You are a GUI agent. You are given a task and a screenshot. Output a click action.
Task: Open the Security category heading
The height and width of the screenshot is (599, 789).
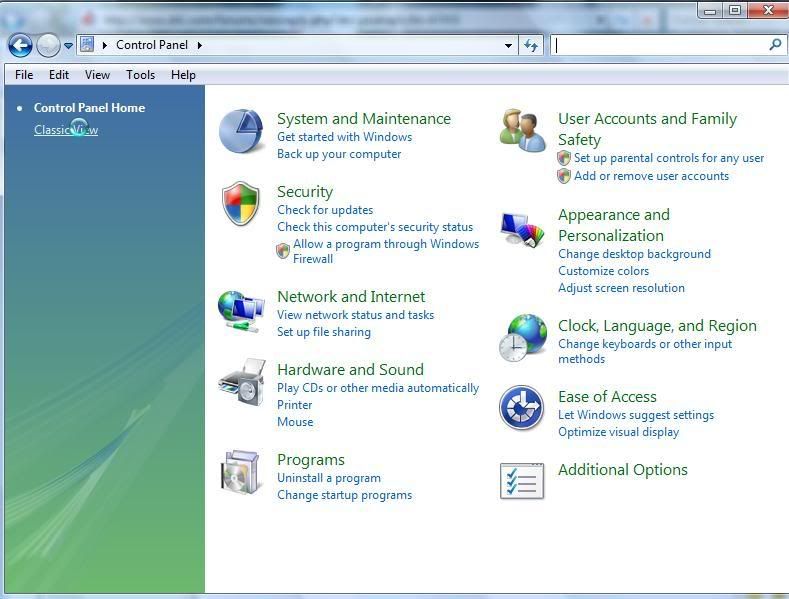305,192
